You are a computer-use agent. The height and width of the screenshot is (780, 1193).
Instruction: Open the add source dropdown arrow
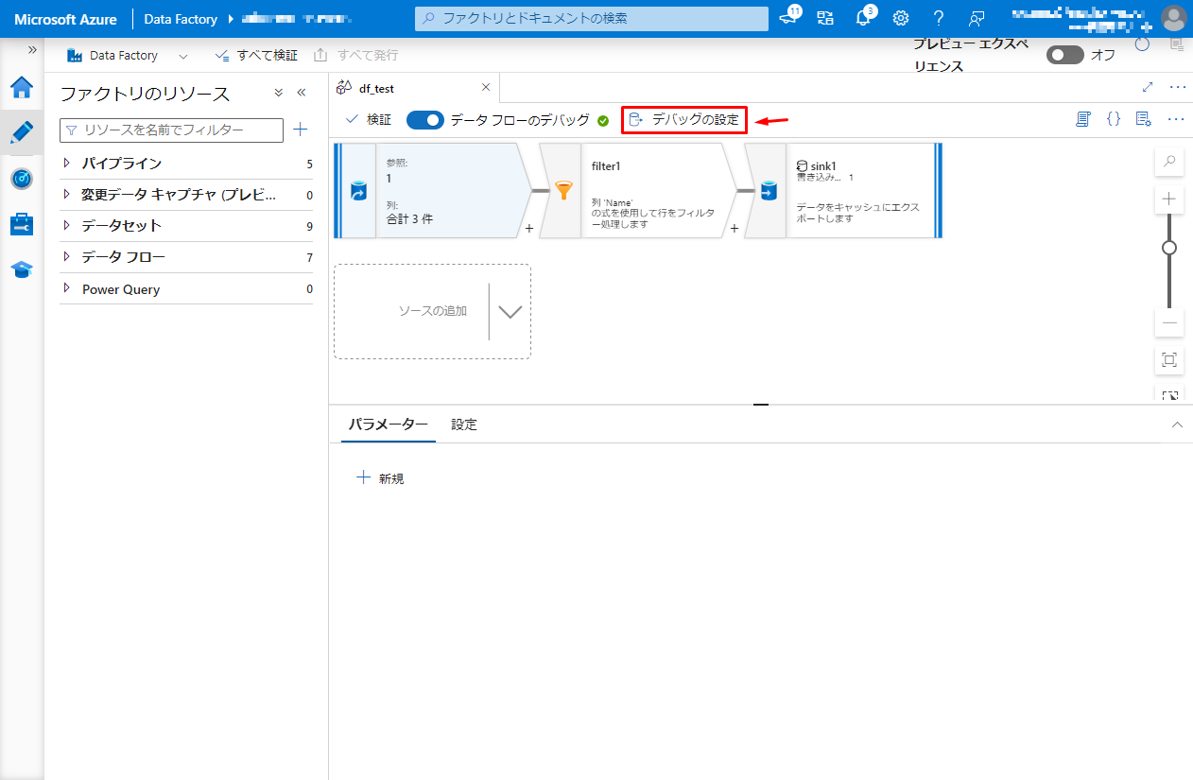click(510, 311)
